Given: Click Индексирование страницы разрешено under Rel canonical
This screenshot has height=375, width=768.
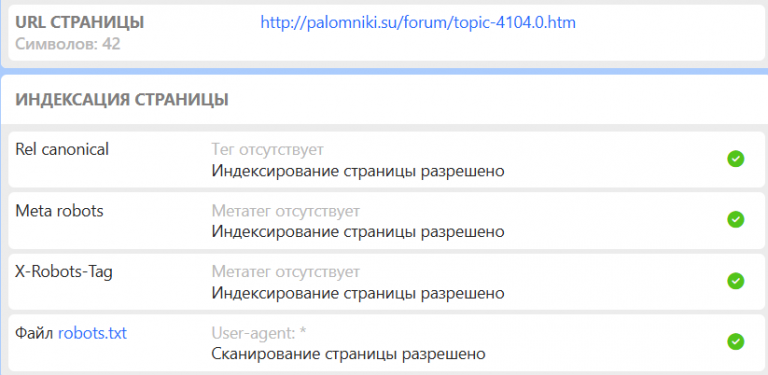Looking at the screenshot, I should tap(358, 171).
